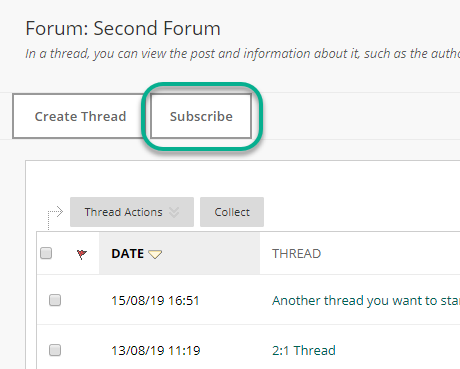This screenshot has height=369, width=460.
Task: Click the Subscribe button
Action: (x=201, y=116)
